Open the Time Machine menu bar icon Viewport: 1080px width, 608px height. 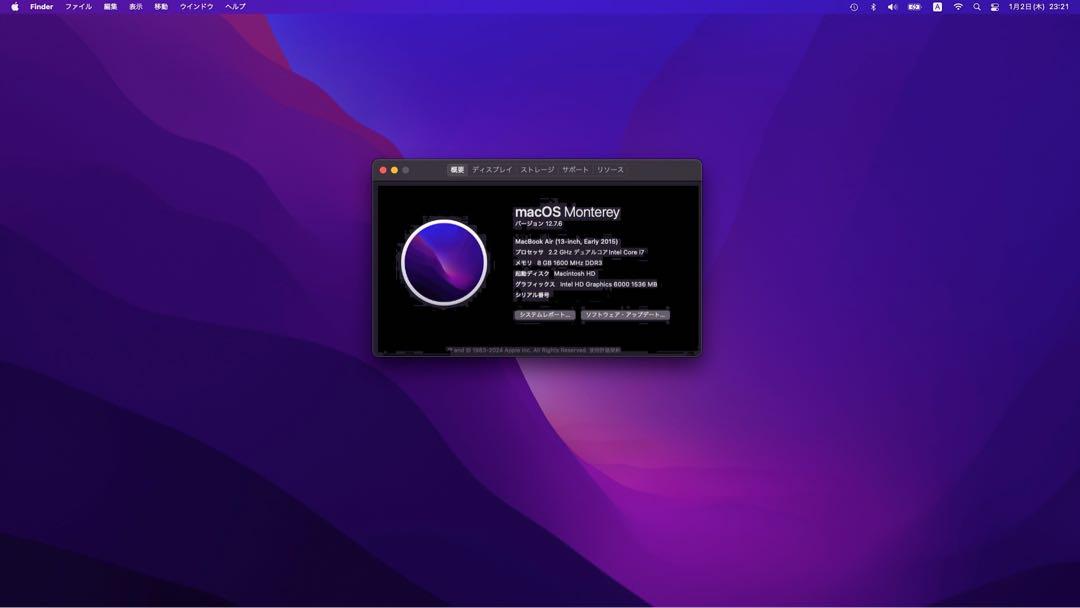[853, 7]
